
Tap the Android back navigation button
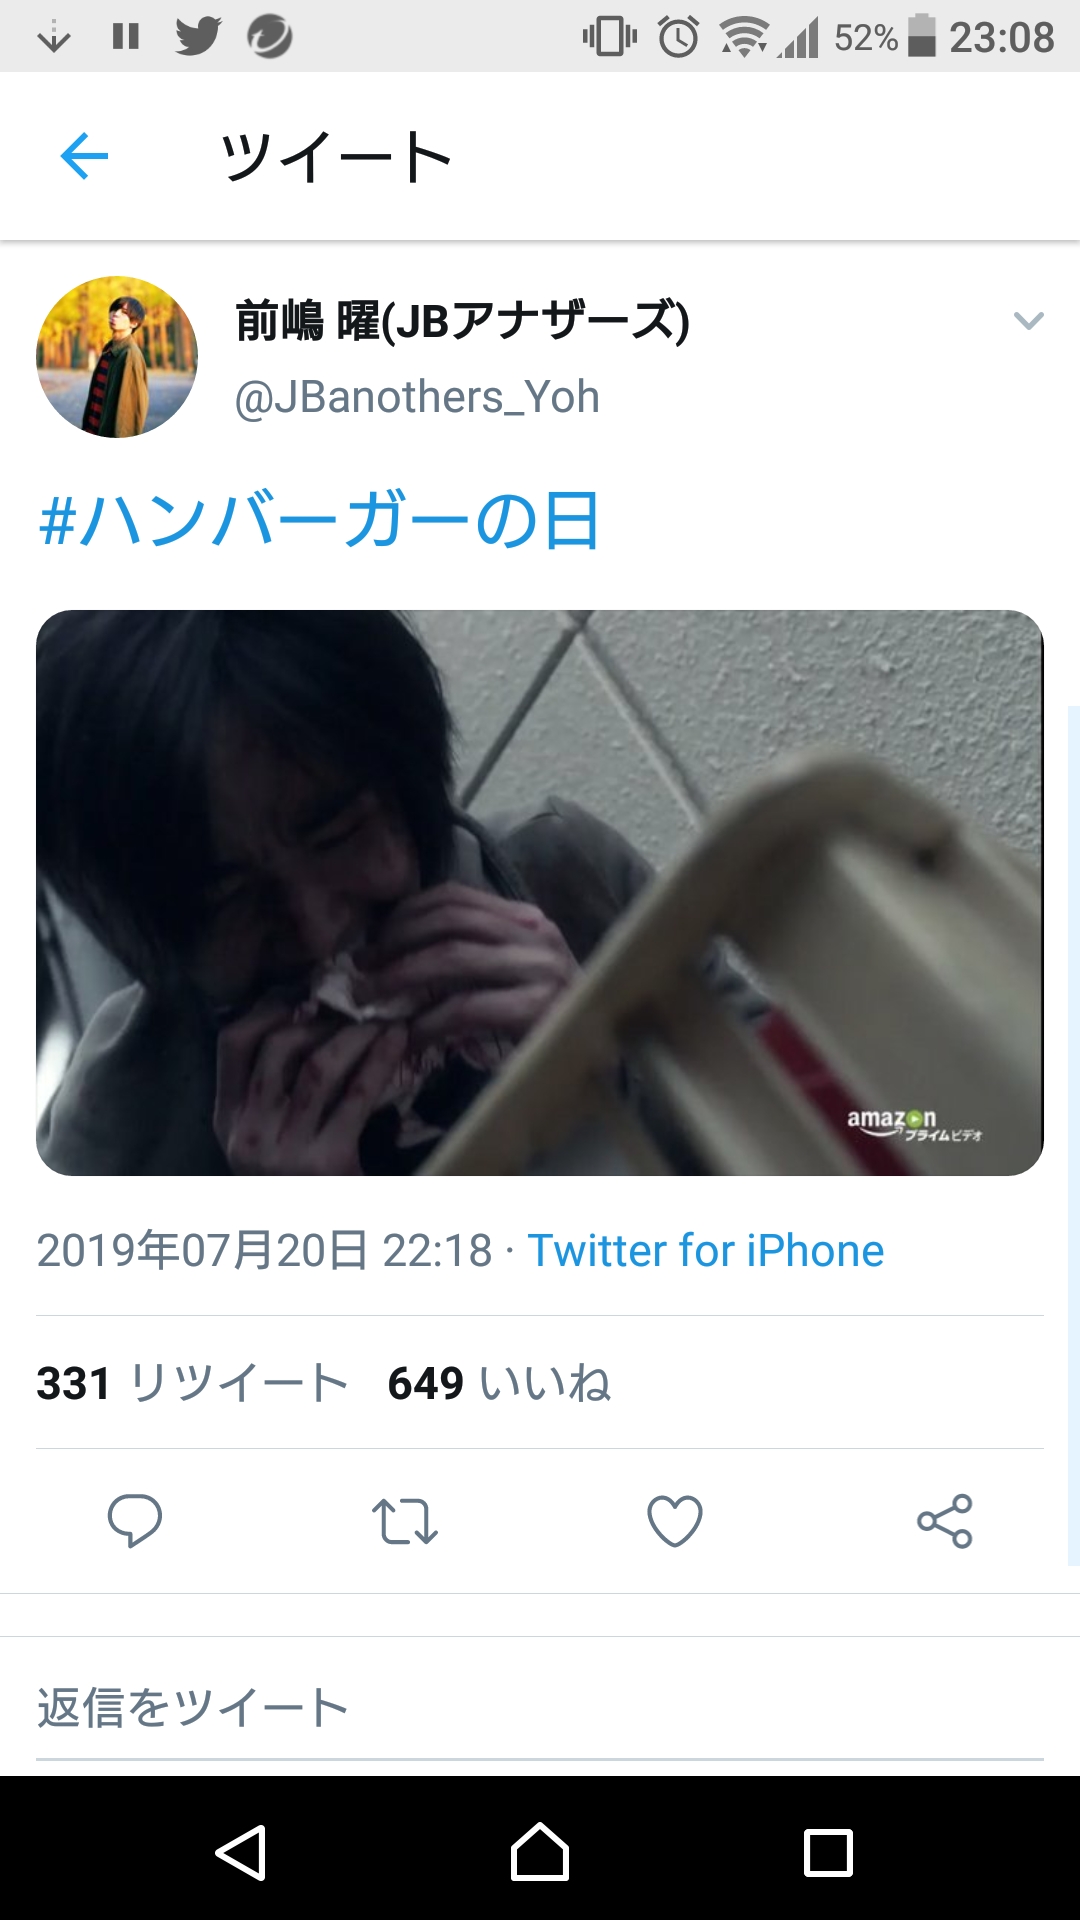(x=241, y=1853)
